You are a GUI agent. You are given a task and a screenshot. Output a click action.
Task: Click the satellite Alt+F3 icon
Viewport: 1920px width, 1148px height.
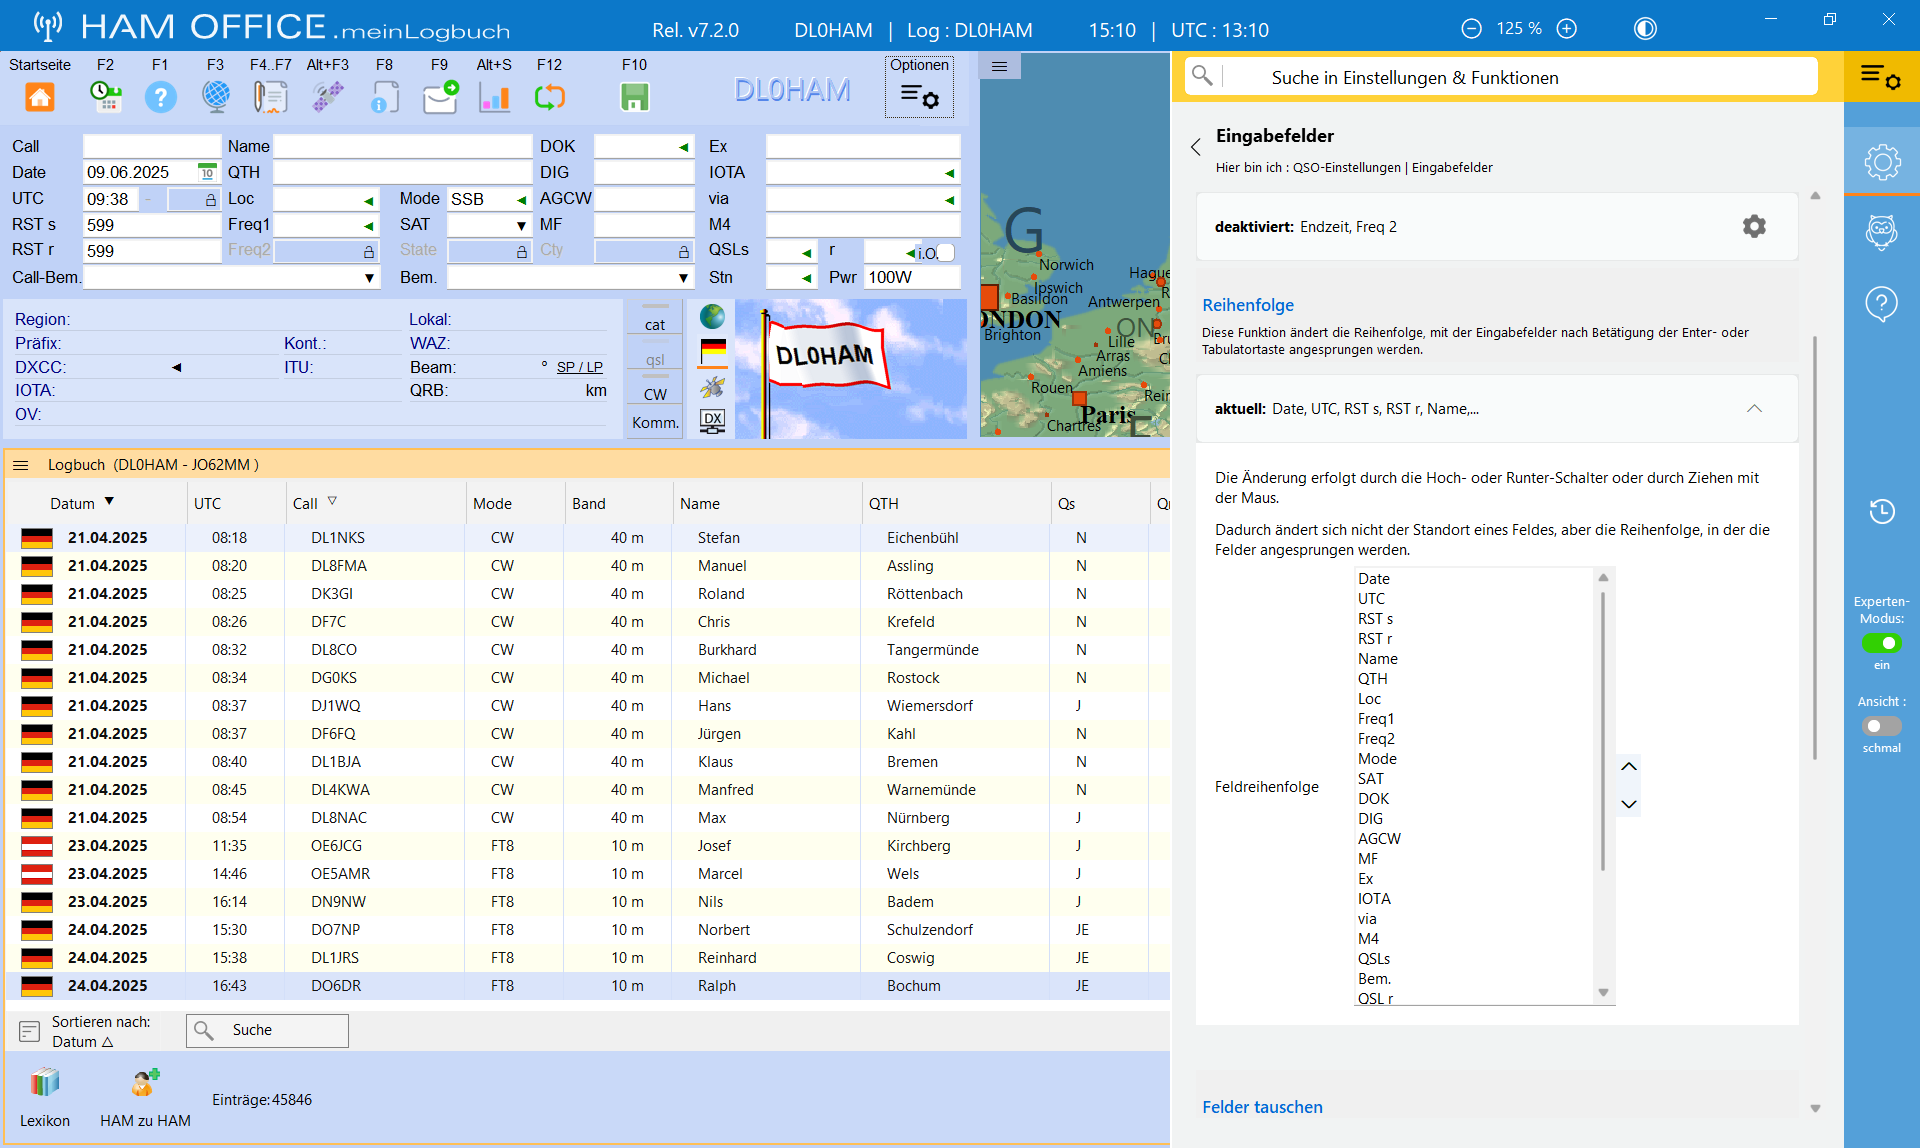327,97
